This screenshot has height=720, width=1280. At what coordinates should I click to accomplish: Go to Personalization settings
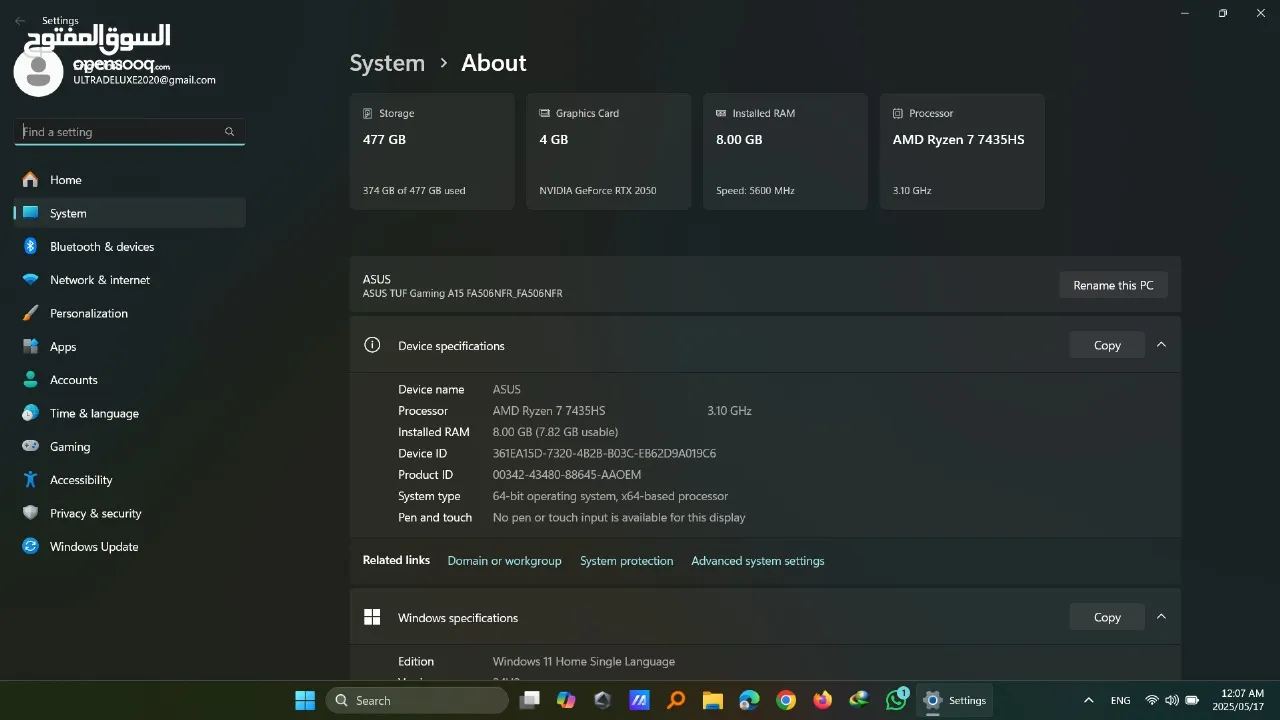click(x=130, y=313)
